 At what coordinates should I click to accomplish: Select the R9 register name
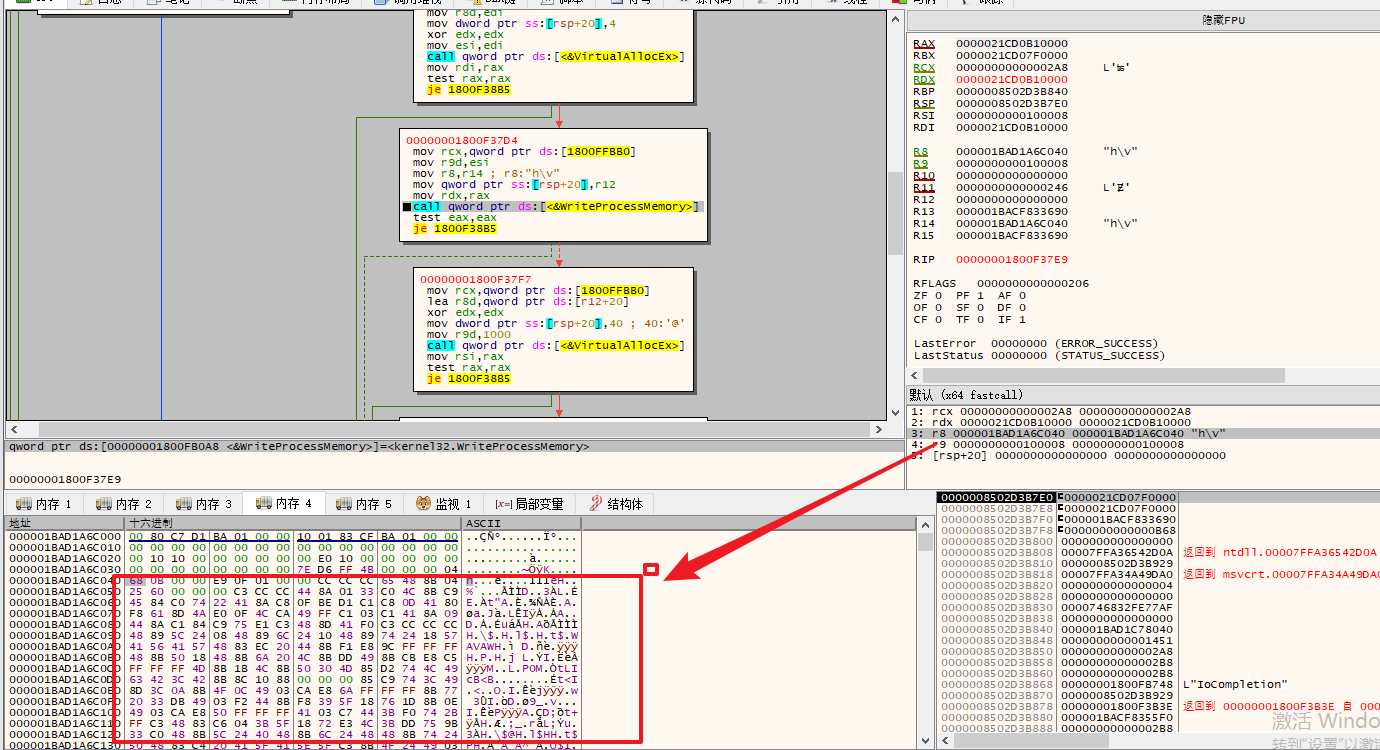pyautogui.click(x=920, y=164)
